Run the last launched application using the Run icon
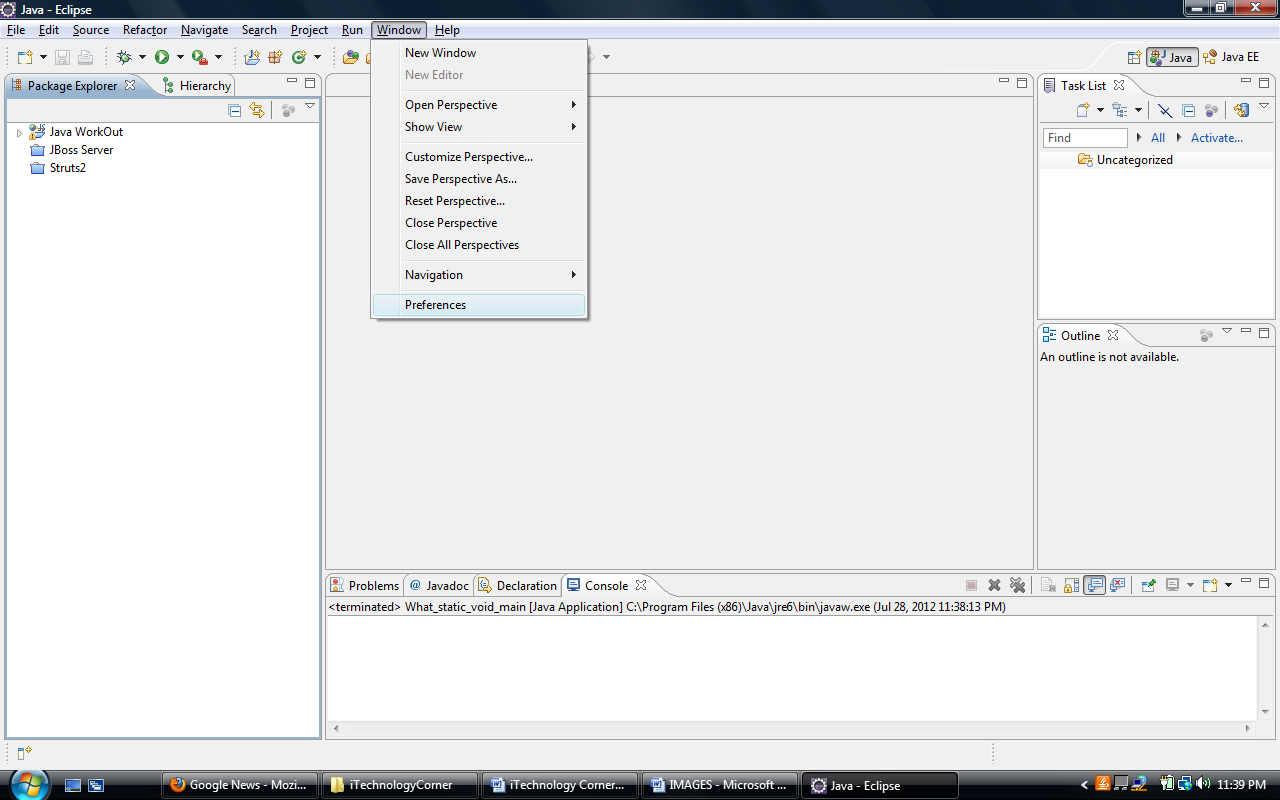The image size is (1280, 800). click(x=163, y=57)
